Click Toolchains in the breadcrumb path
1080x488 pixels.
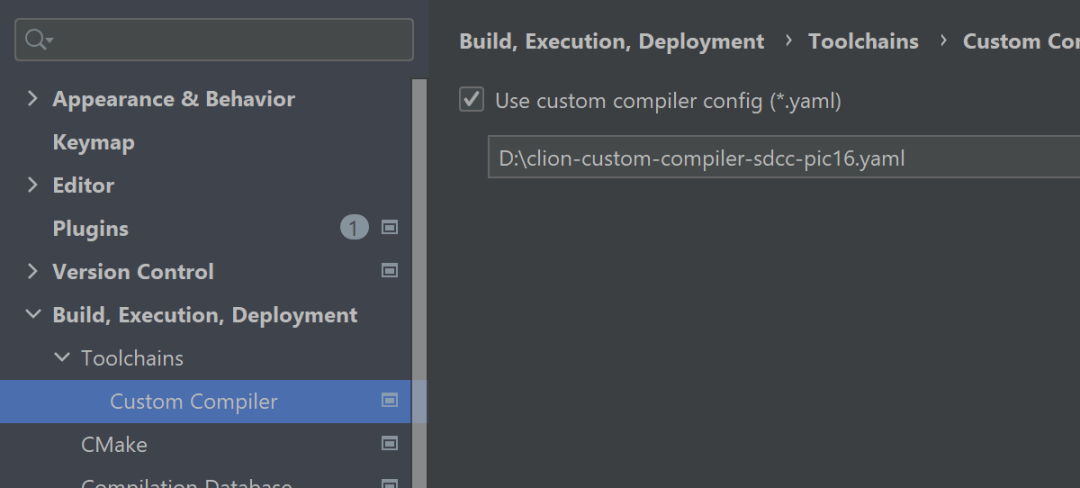tap(863, 41)
